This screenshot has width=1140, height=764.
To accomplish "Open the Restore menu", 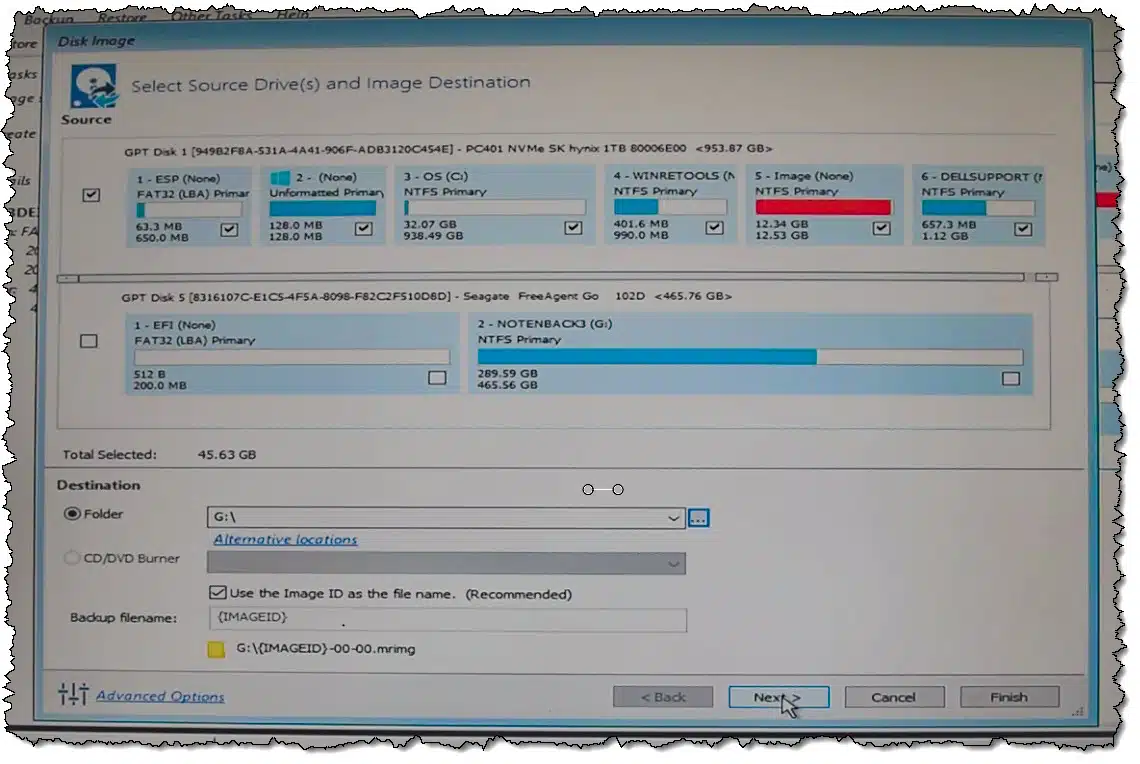I will point(122,17).
